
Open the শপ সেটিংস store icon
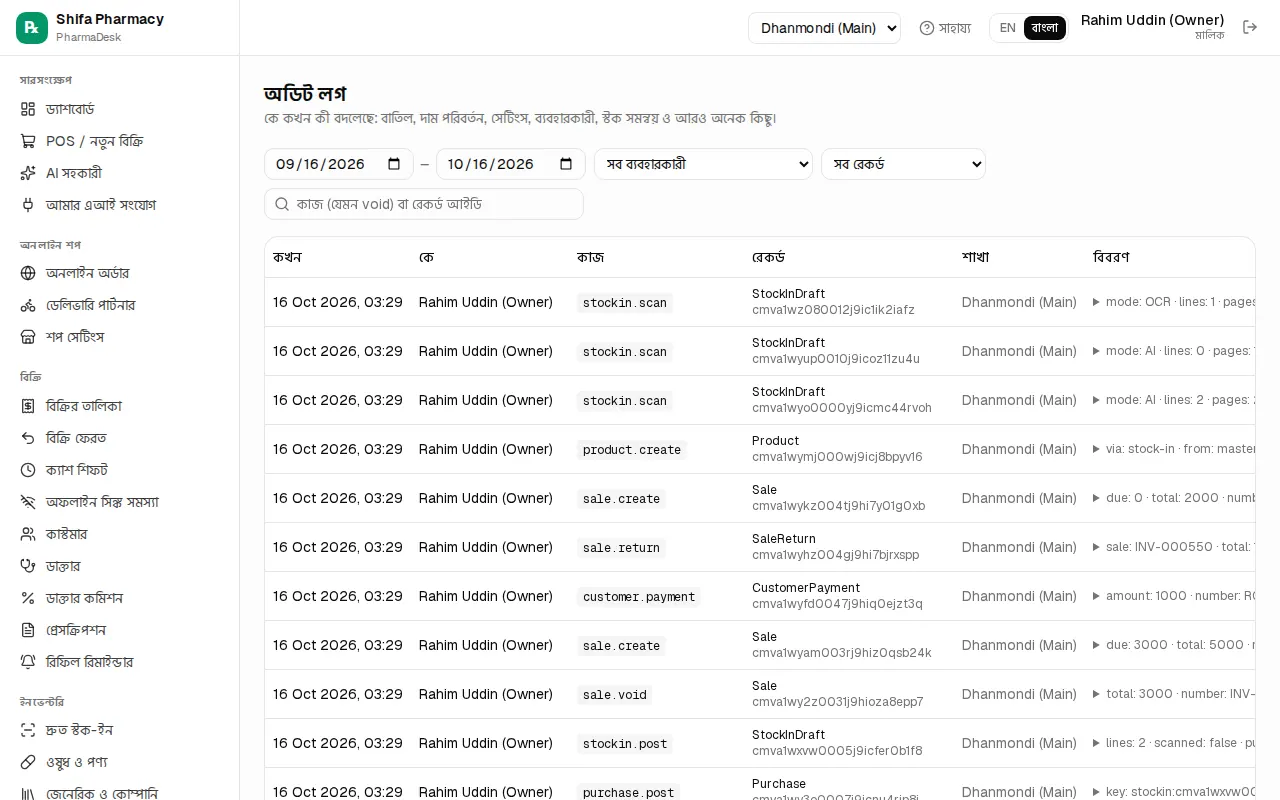pos(28,337)
